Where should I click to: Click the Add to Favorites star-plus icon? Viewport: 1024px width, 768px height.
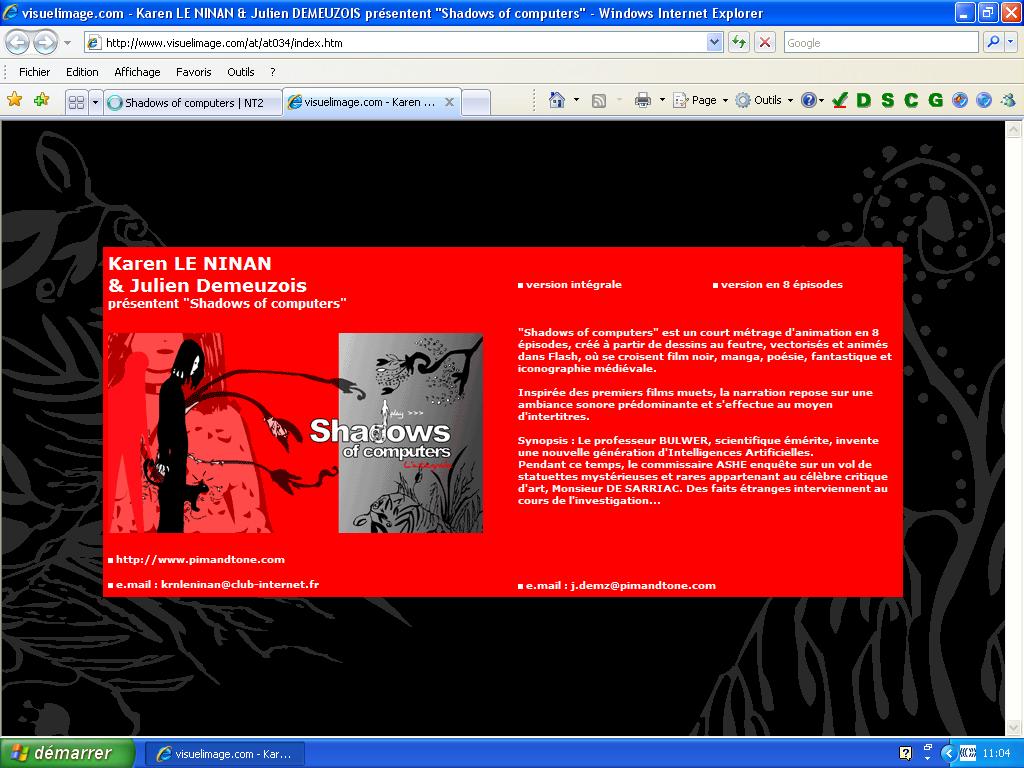[41, 100]
